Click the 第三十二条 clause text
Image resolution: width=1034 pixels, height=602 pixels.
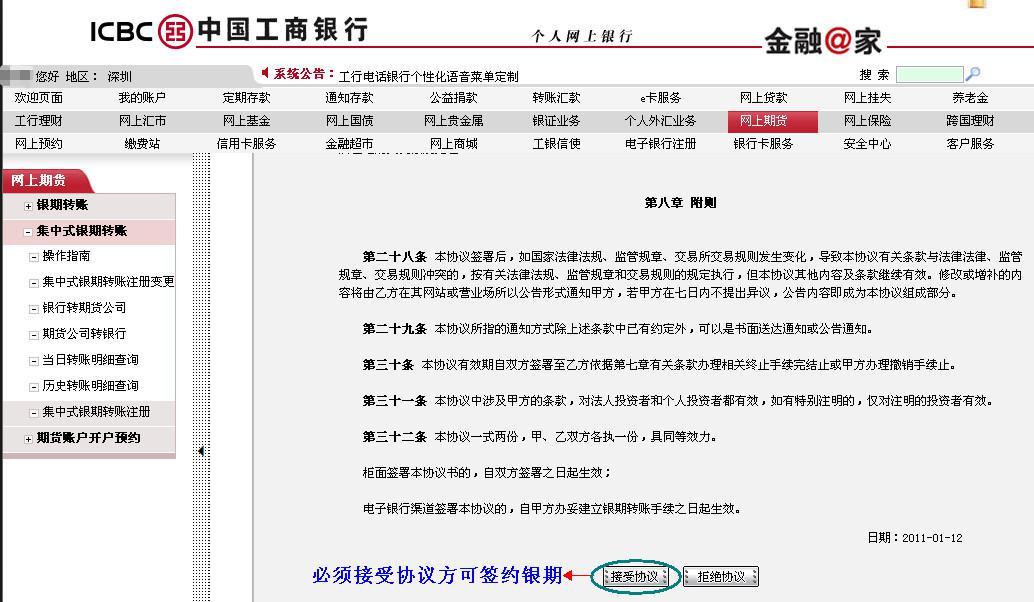tap(539, 436)
